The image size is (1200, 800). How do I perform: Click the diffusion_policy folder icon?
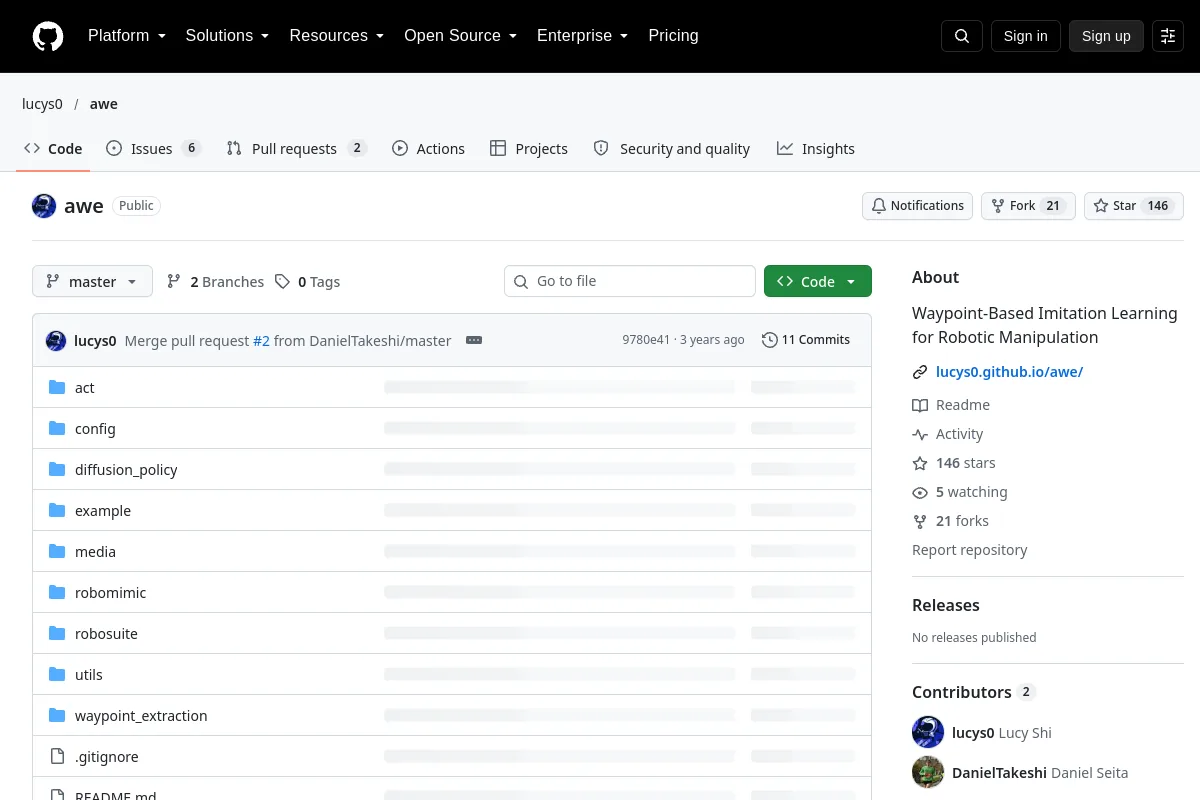57,469
